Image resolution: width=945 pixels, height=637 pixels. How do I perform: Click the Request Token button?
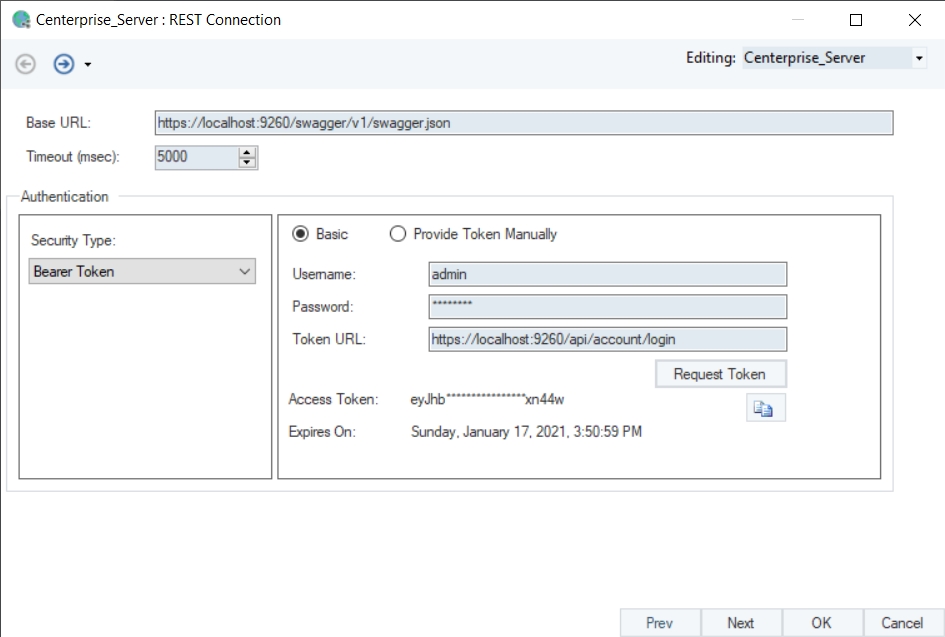click(720, 374)
